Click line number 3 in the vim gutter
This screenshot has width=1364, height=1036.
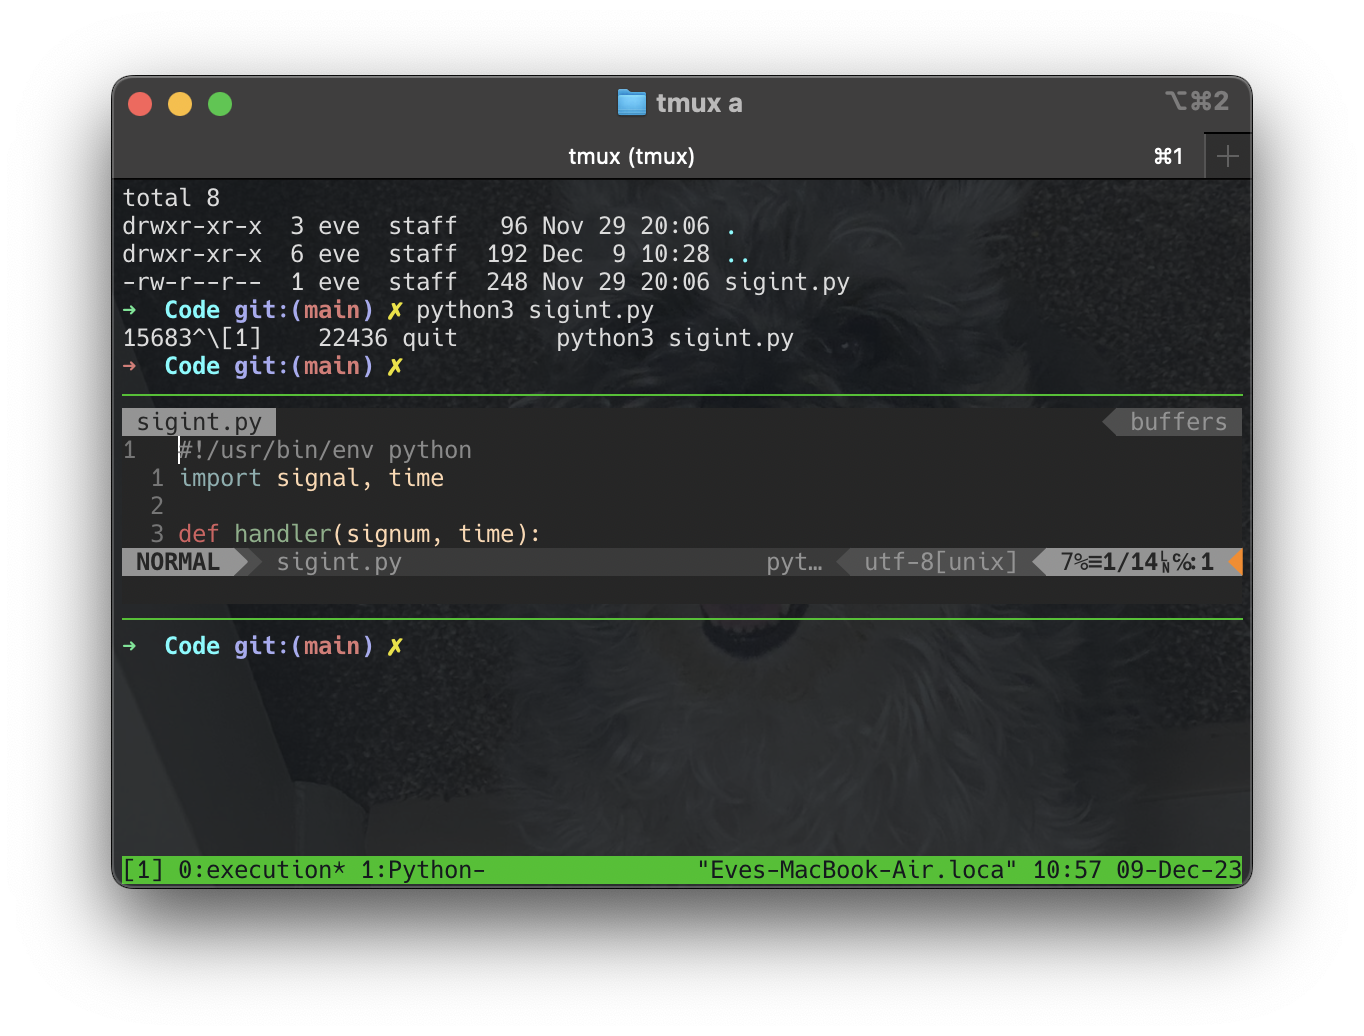click(x=156, y=534)
